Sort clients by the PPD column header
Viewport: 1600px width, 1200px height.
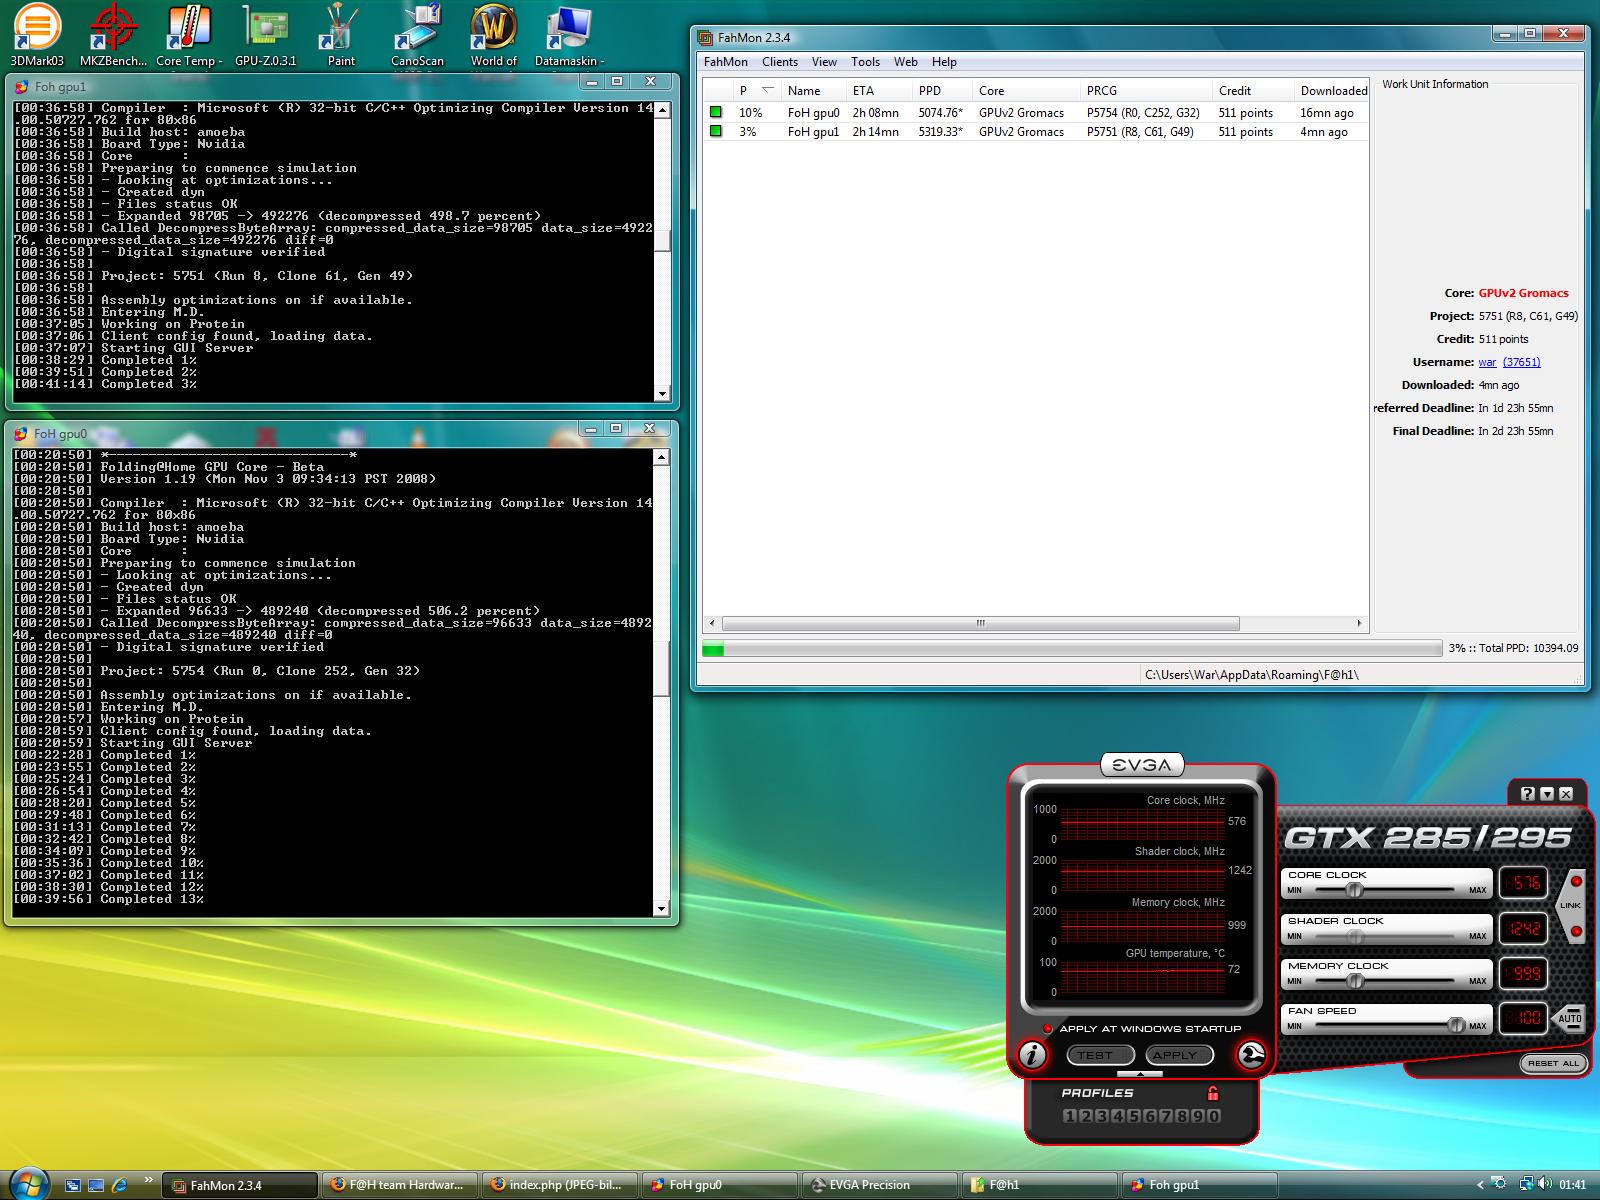942,90
